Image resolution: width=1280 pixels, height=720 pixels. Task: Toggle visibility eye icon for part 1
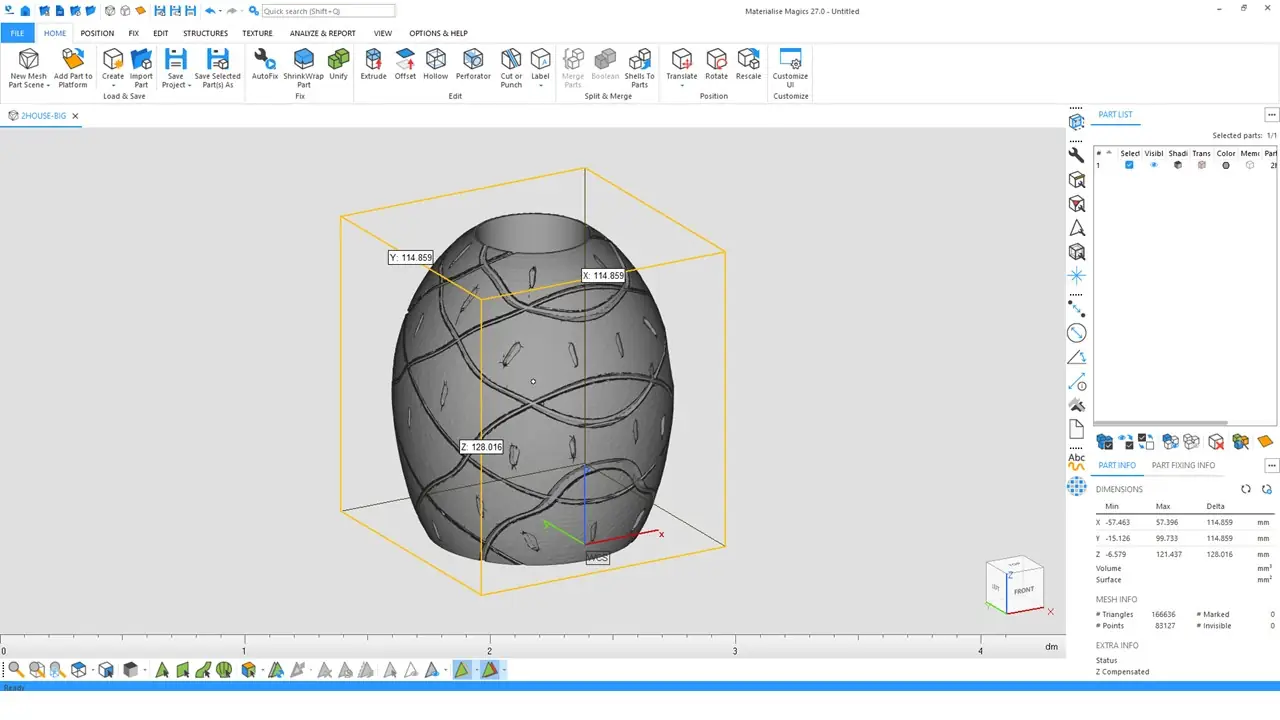(x=1154, y=165)
